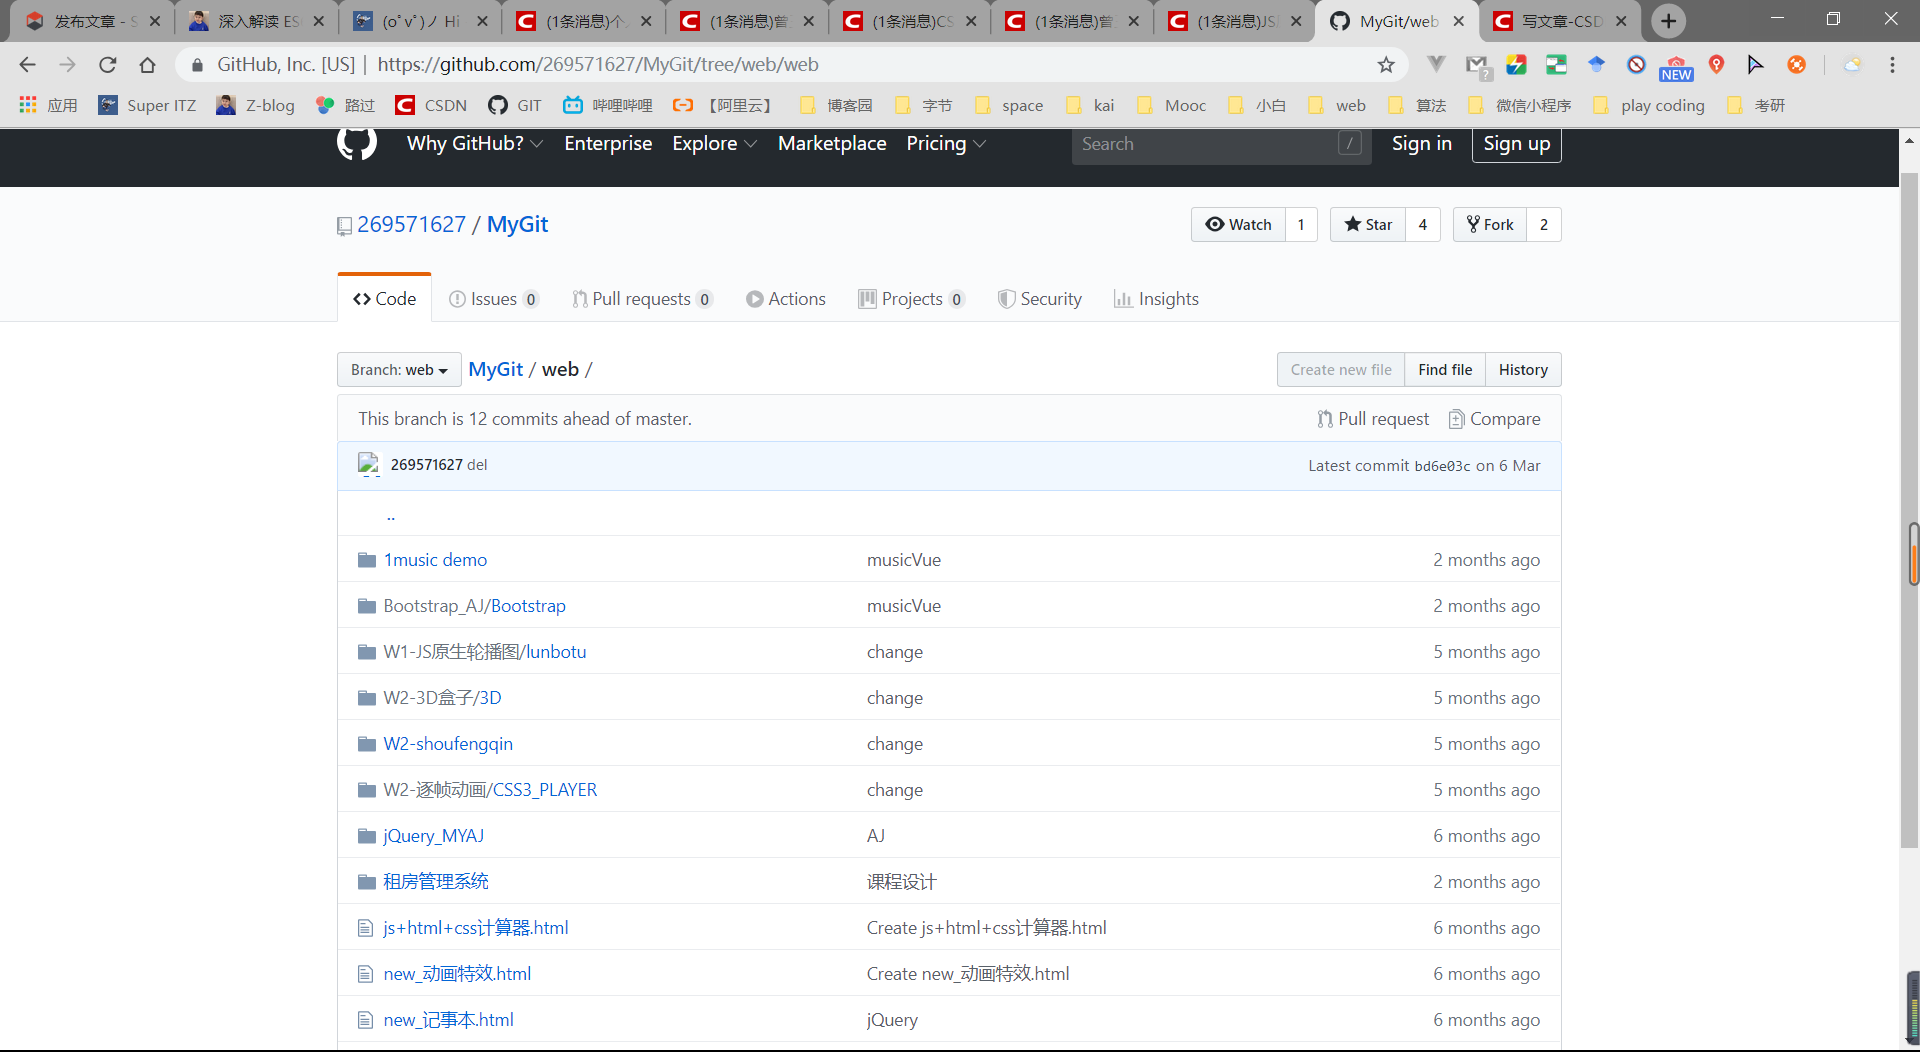This screenshot has height=1052, width=1920.
Task: View commit History
Action: 1523,370
